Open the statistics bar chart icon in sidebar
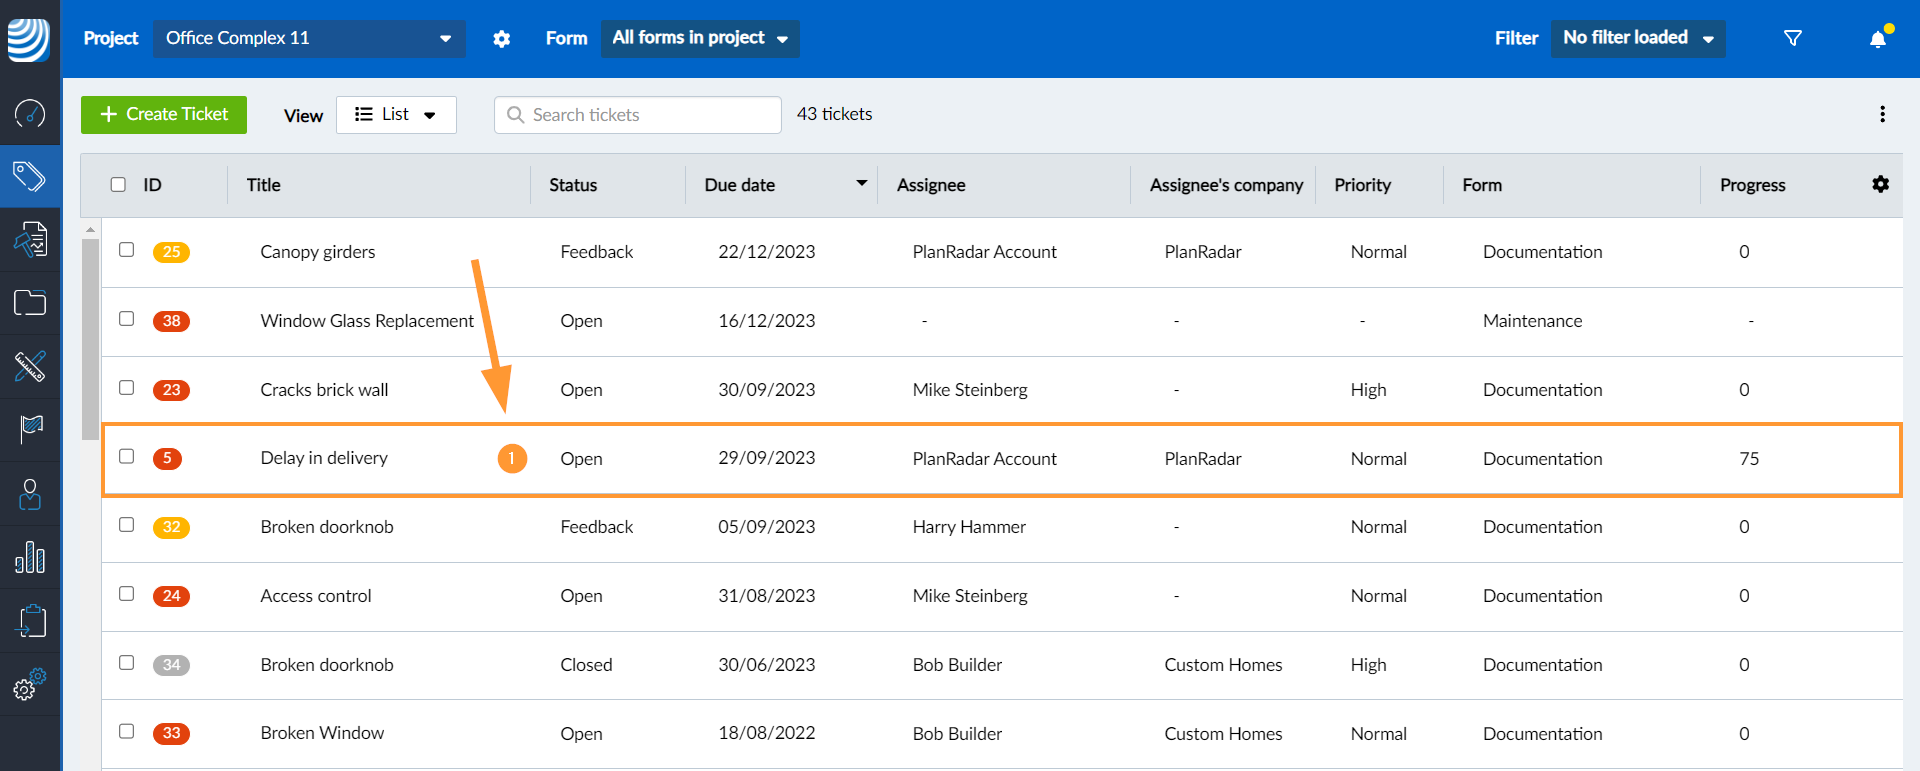This screenshot has height=771, width=1920. (30, 557)
